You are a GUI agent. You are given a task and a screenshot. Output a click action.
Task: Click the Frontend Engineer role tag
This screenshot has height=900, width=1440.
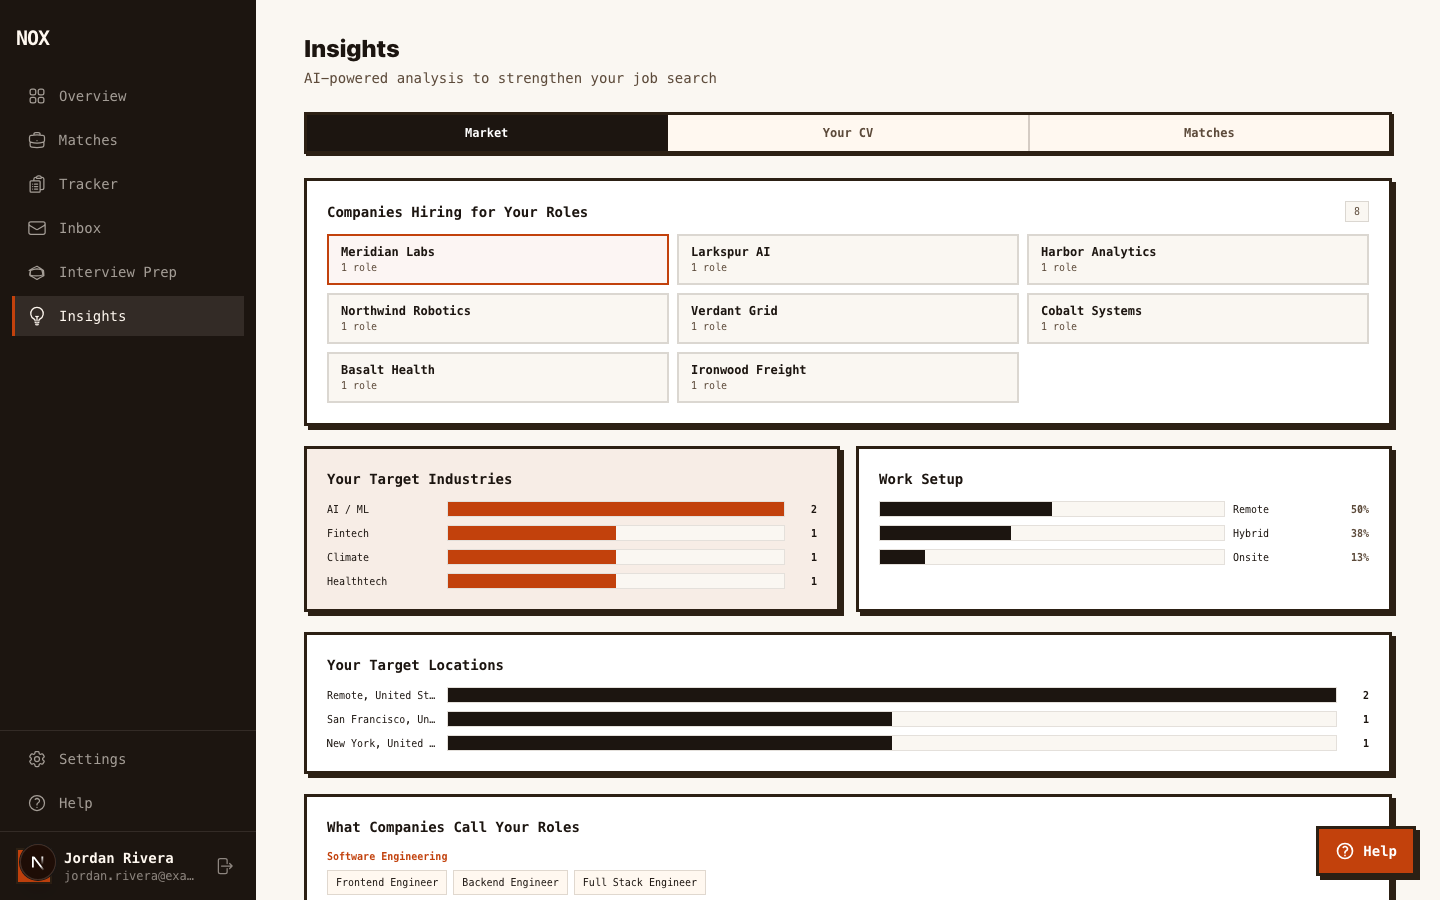pos(387,882)
